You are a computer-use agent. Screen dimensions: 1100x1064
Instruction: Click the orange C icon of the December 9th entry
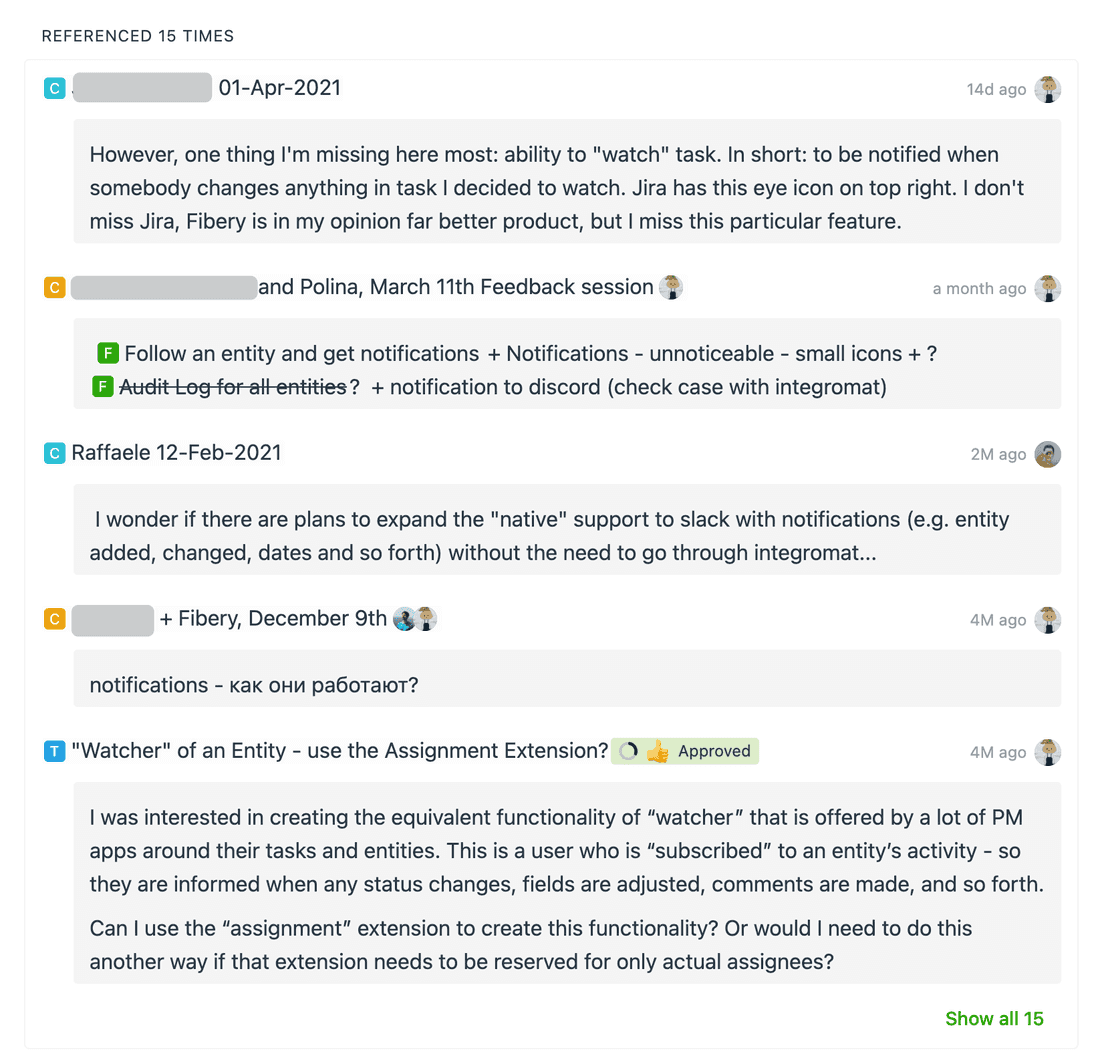pyautogui.click(x=53, y=619)
